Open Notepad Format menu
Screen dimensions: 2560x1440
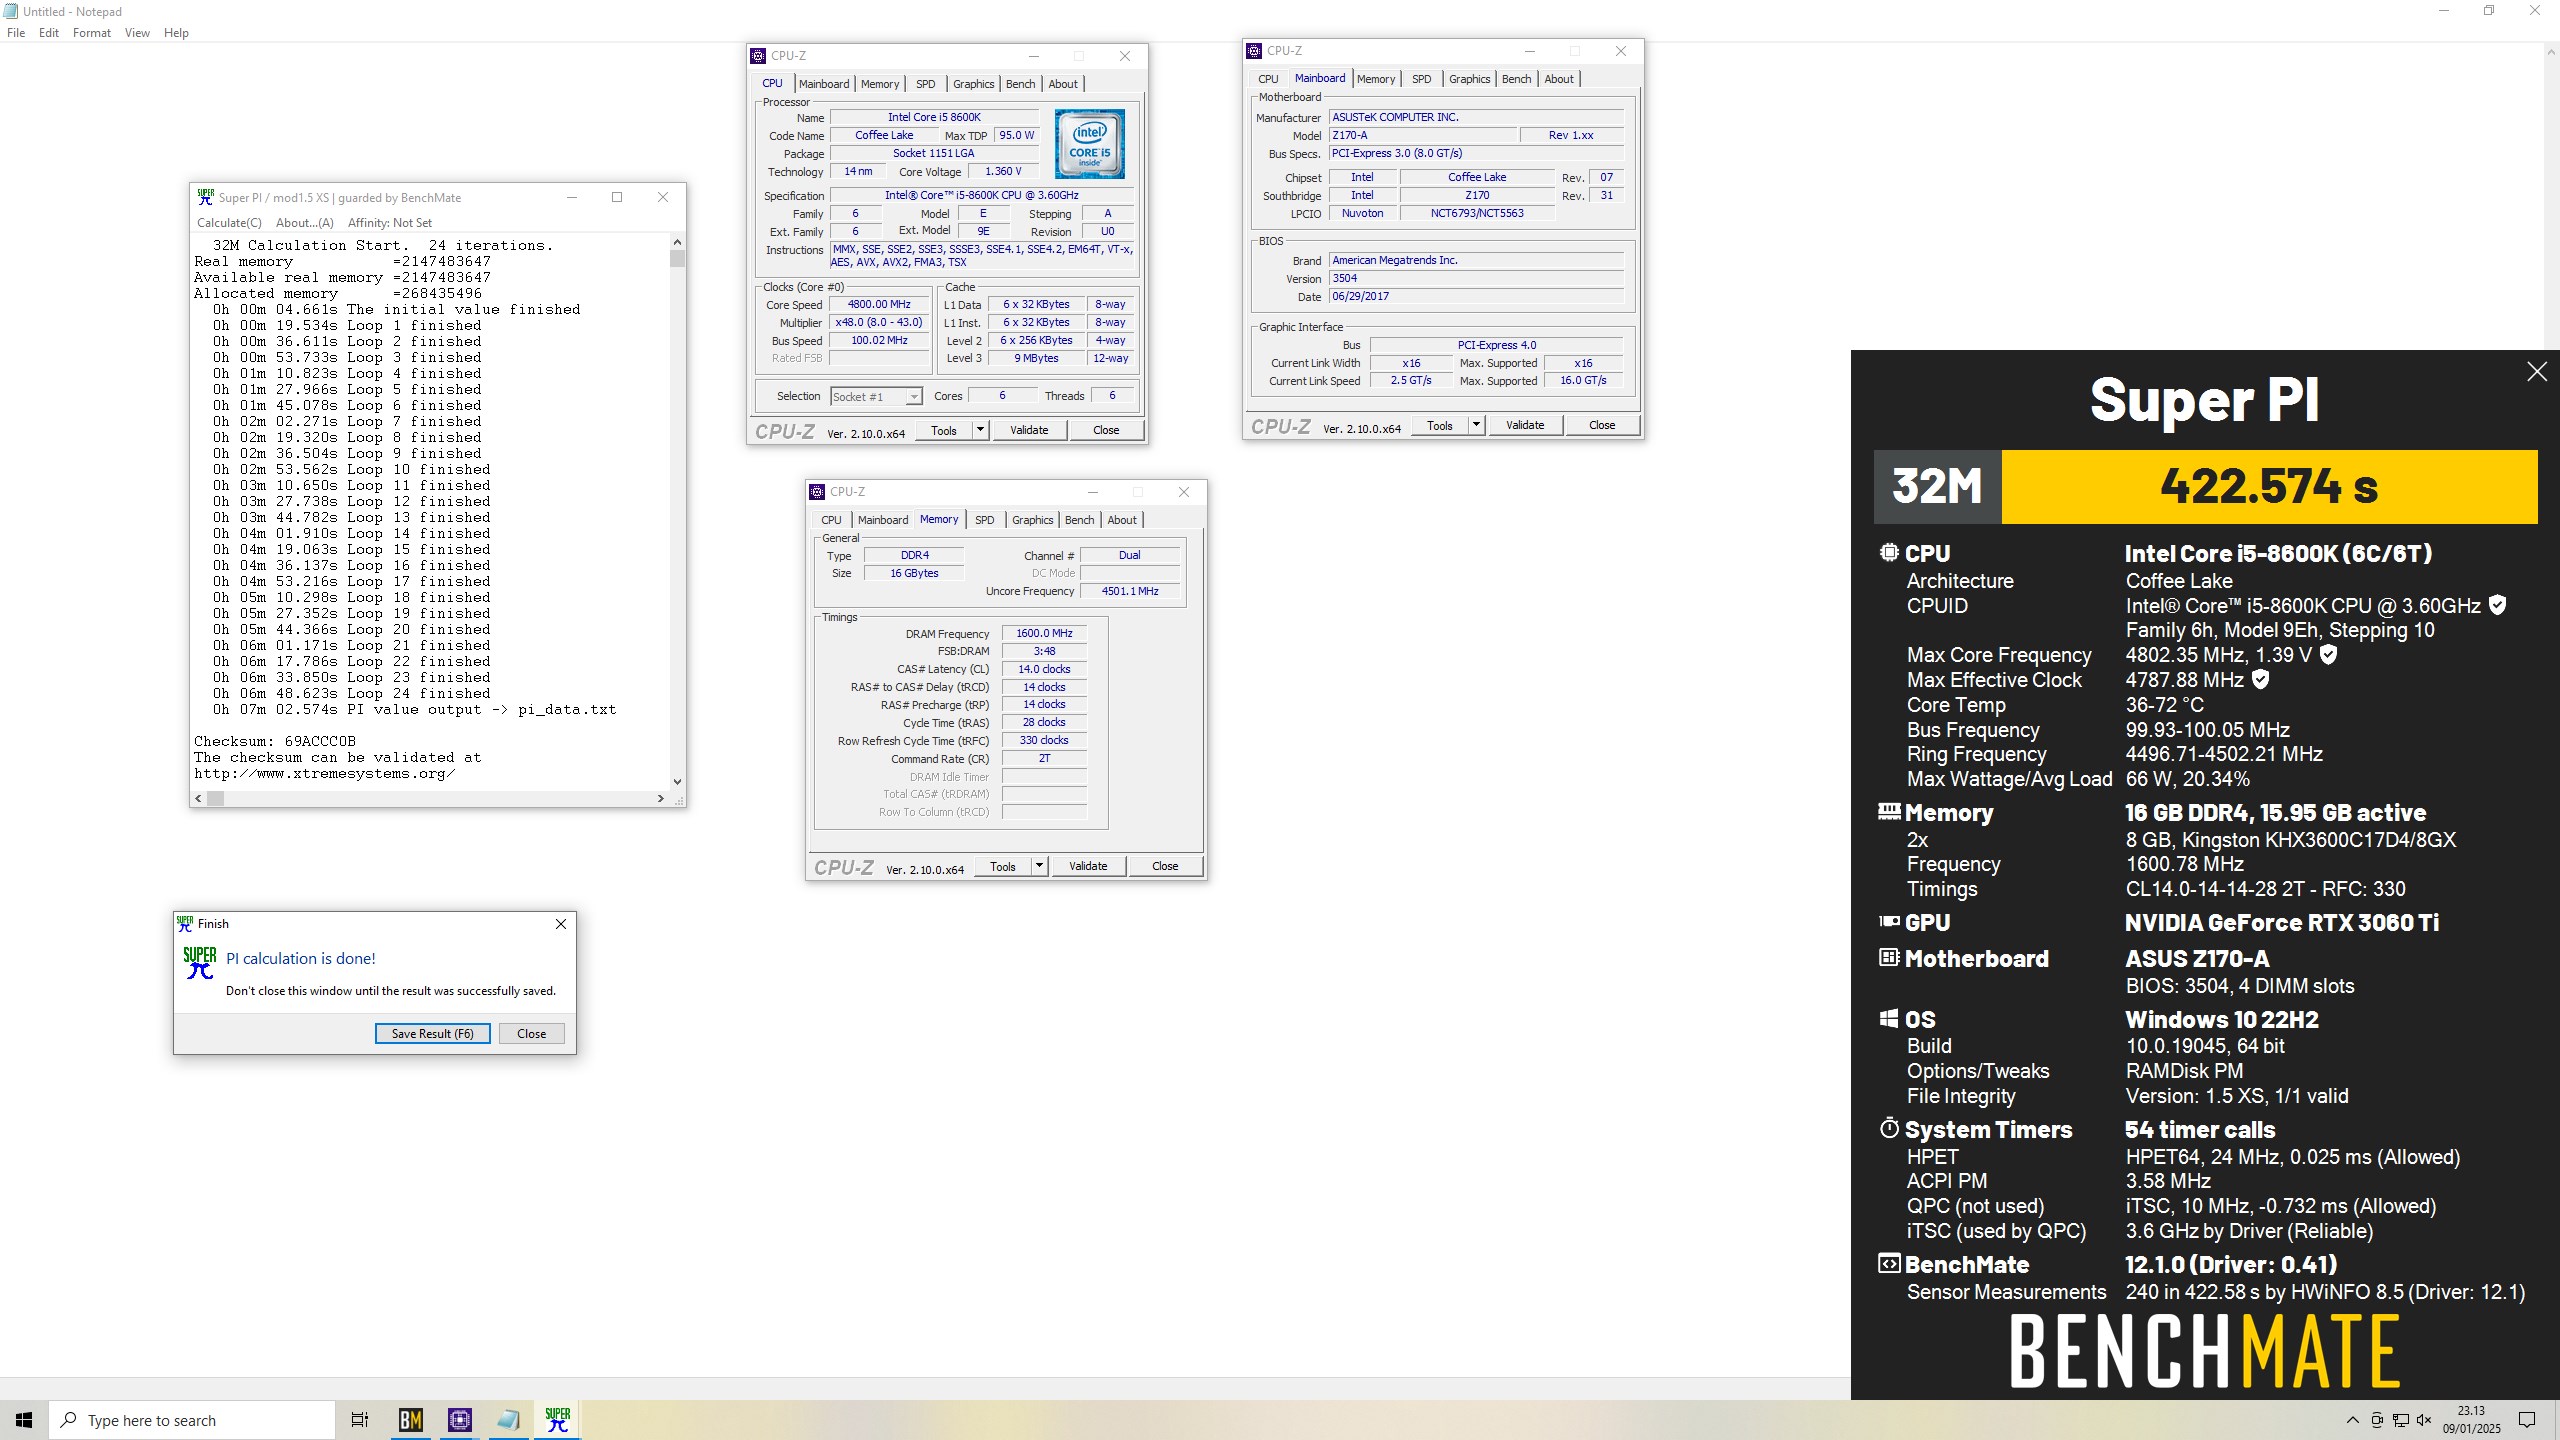click(x=92, y=33)
